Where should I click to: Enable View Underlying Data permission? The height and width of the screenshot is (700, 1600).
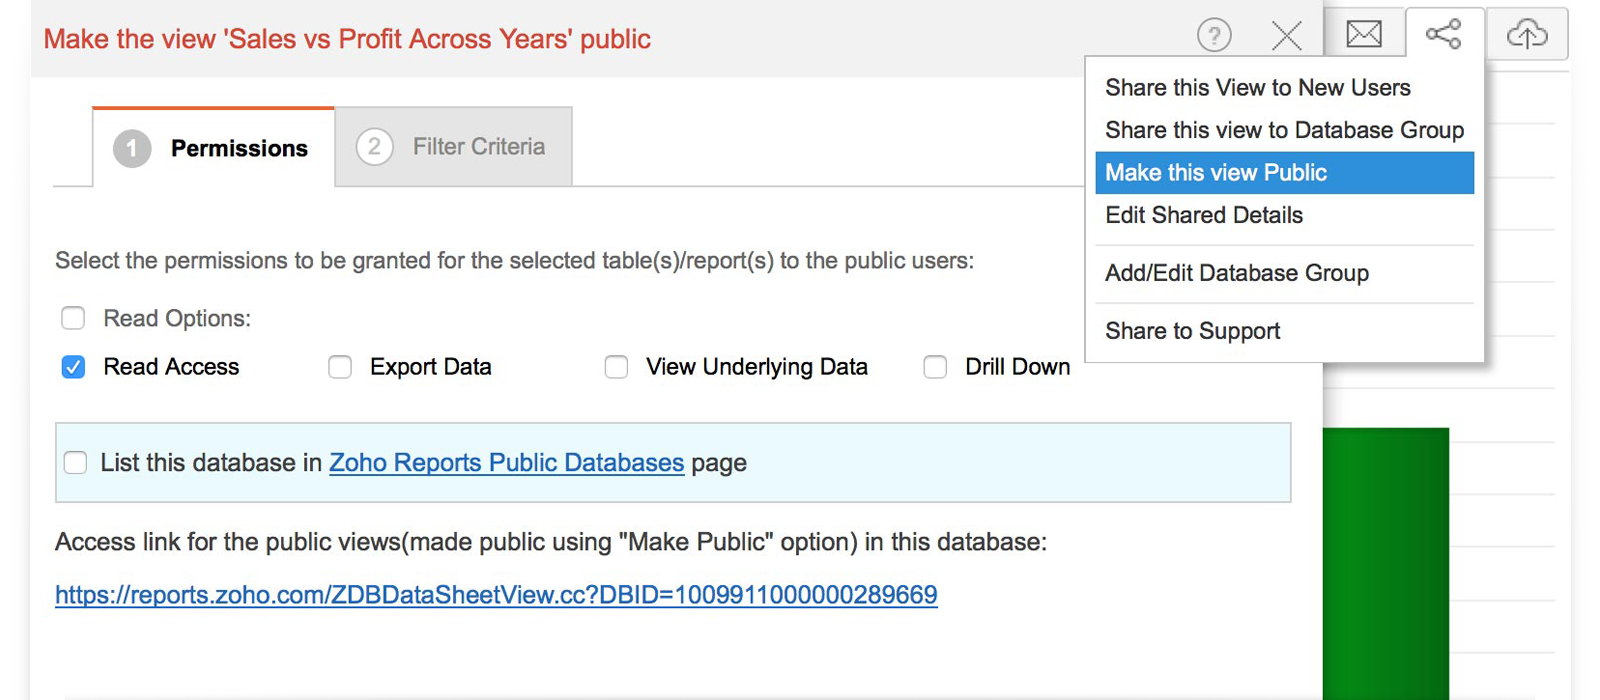(x=616, y=367)
